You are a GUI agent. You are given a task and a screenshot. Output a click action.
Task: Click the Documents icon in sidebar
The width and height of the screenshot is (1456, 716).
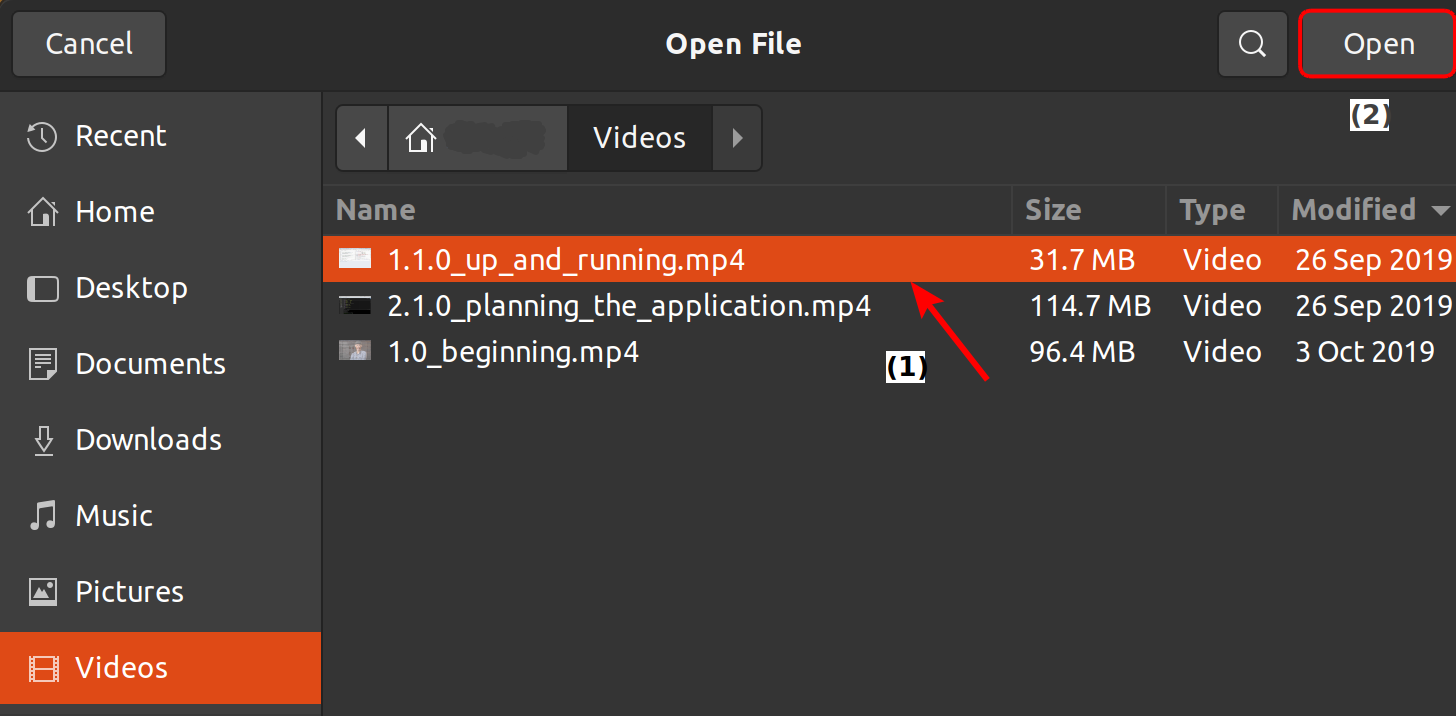(43, 364)
